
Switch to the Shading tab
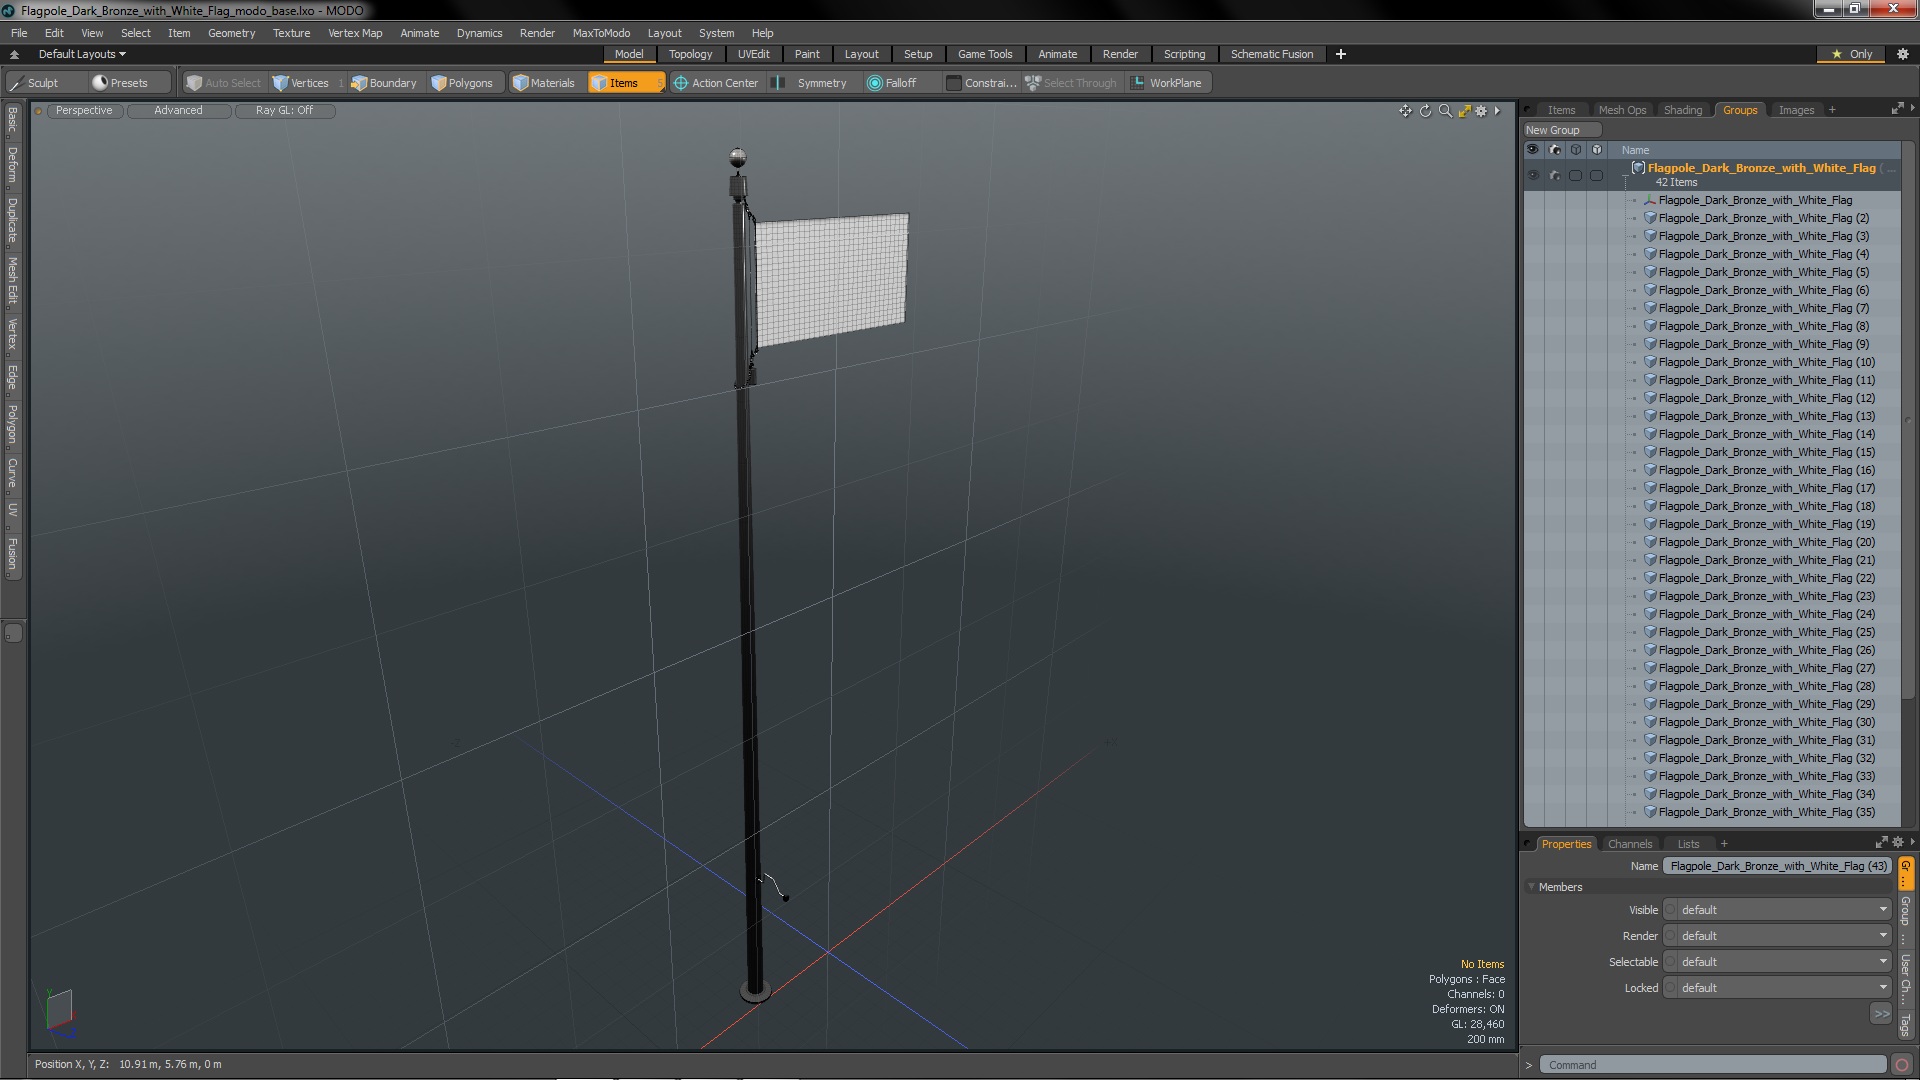tap(1682, 110)
